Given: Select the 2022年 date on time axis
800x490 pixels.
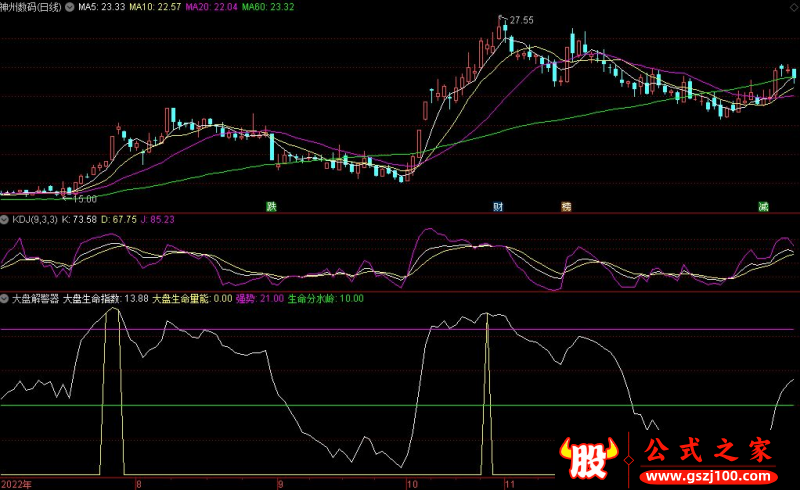Looking at the screenshot, I should (x=15, y=483).
